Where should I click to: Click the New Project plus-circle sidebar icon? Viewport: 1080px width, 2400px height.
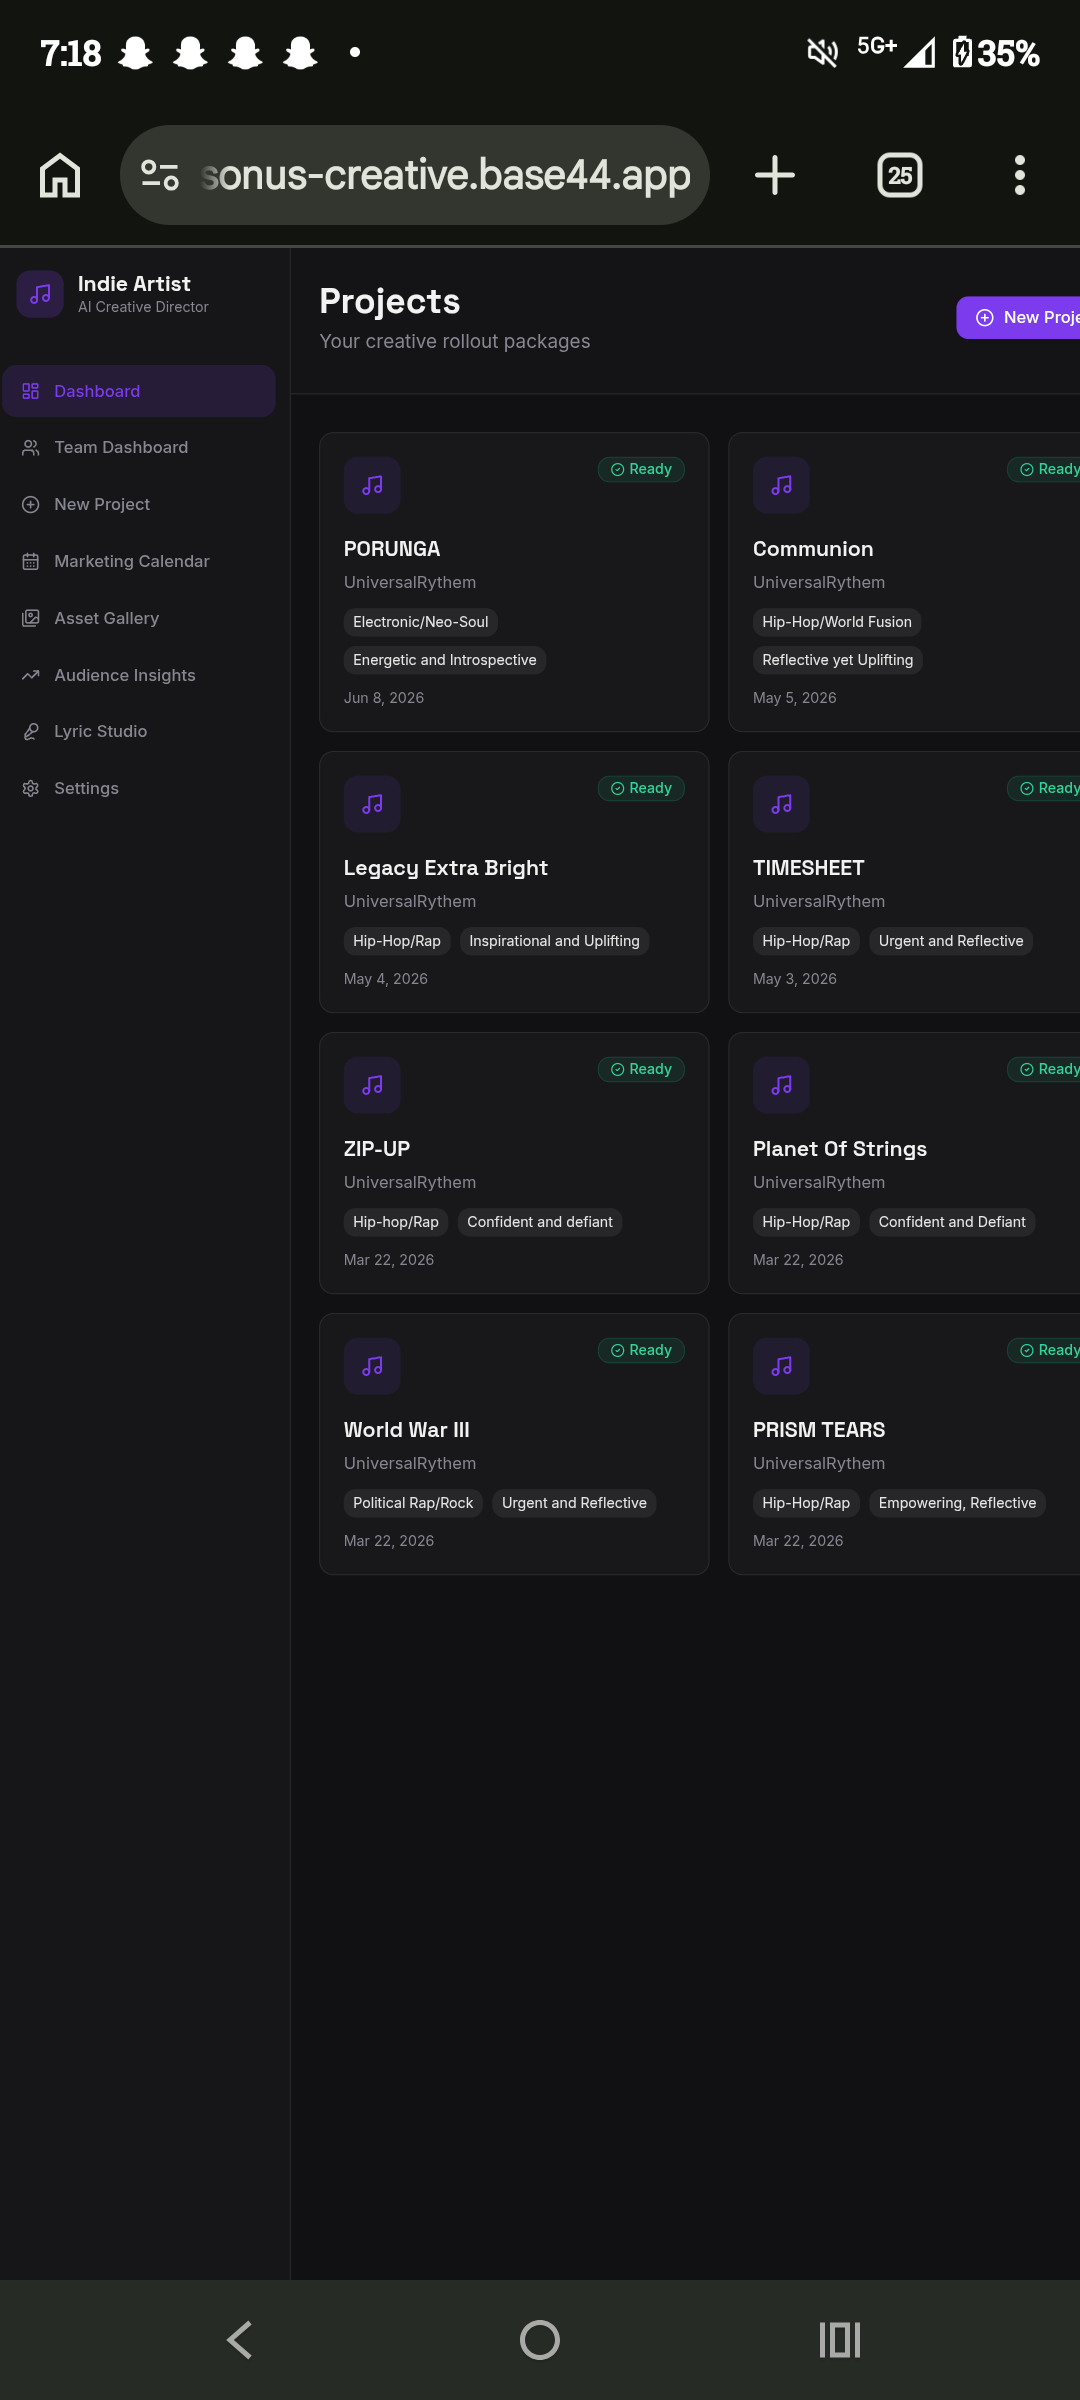point(31,505)
